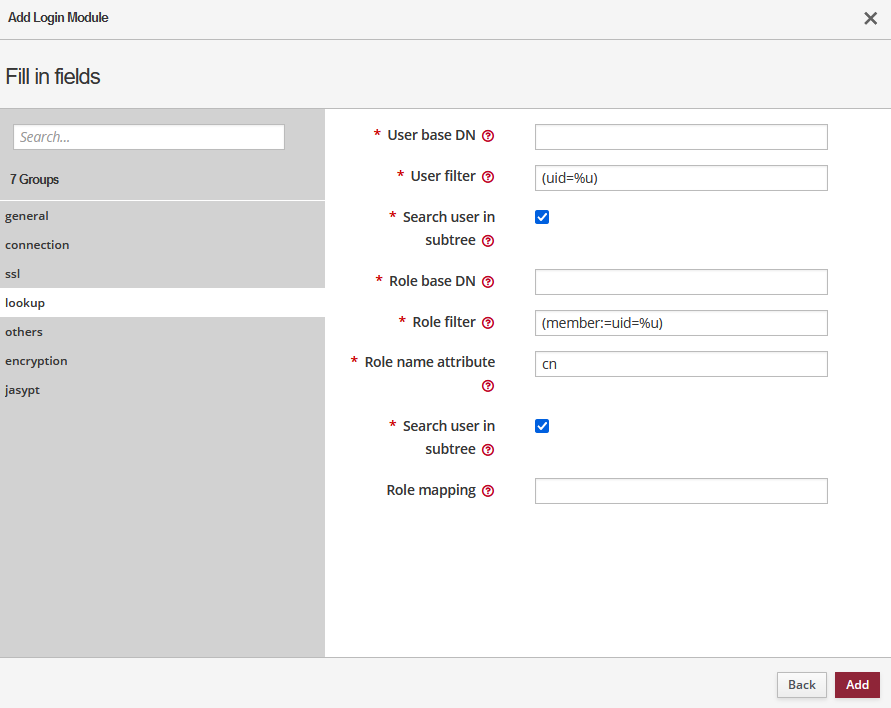Click the group Search box
This screenshot has height=708, width=891.
[148, 136]
